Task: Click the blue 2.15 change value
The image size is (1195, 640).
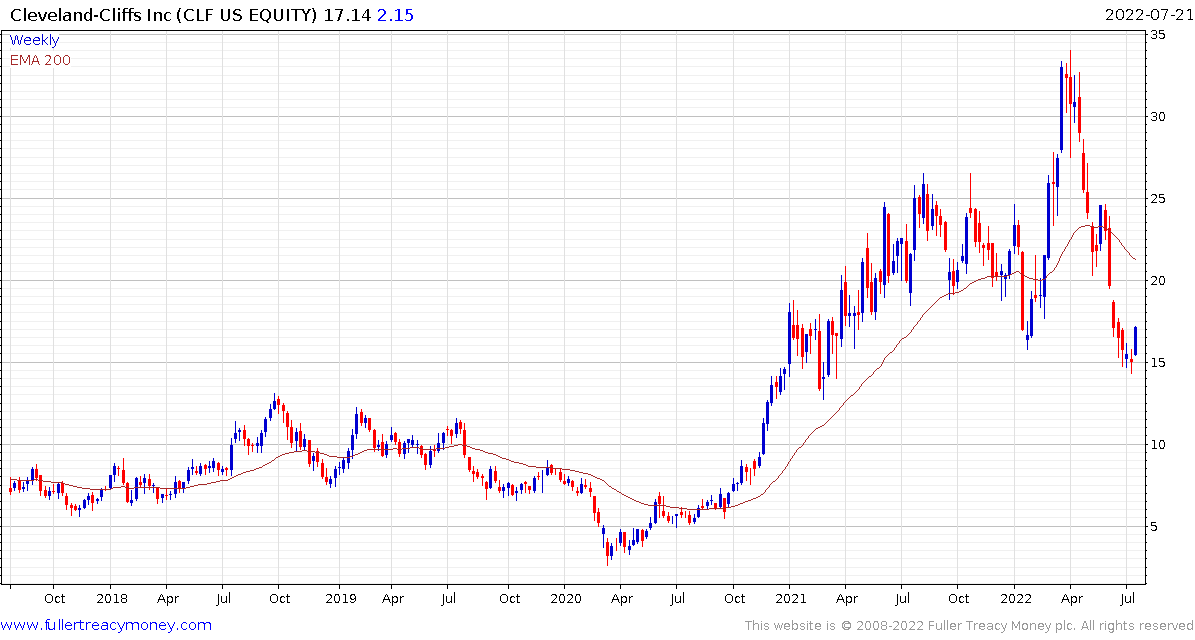Action: point(396,14)
